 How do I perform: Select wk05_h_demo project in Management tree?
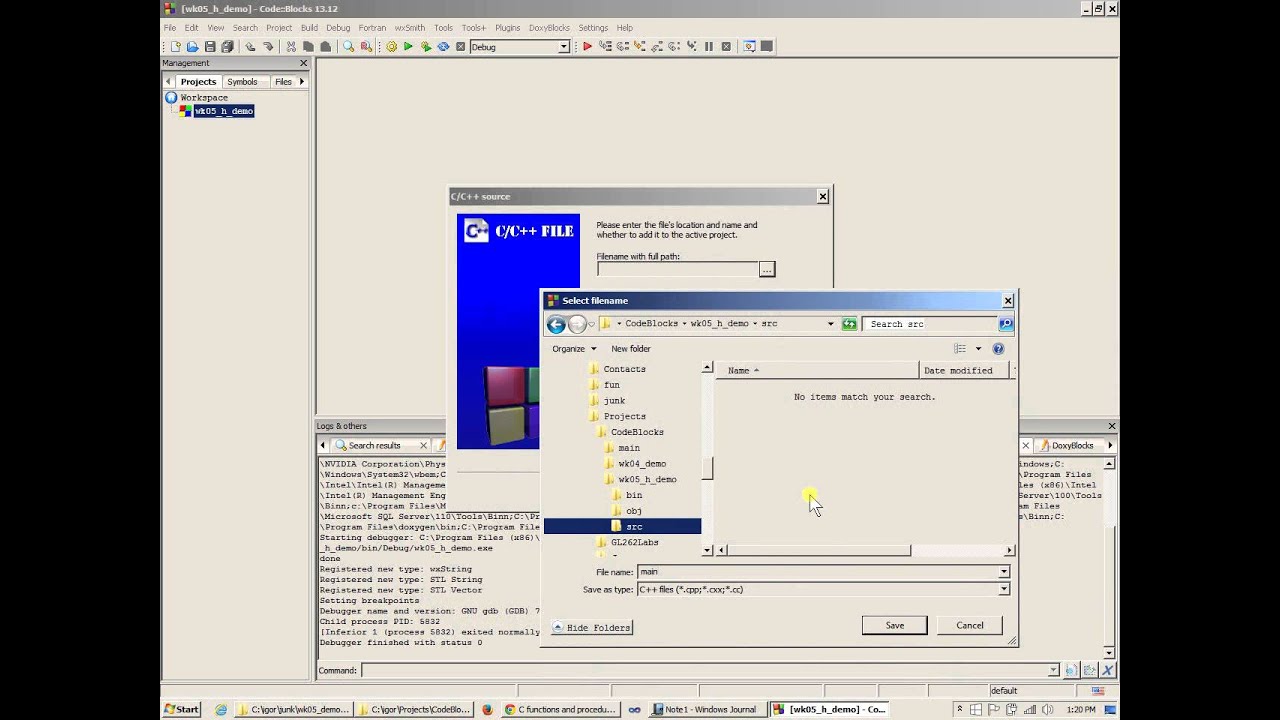coord(223,111)
